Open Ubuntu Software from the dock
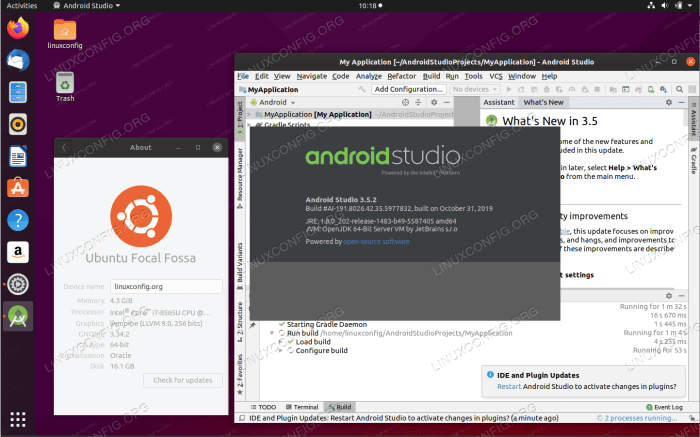The image size is (700, 437). (18, 188)
